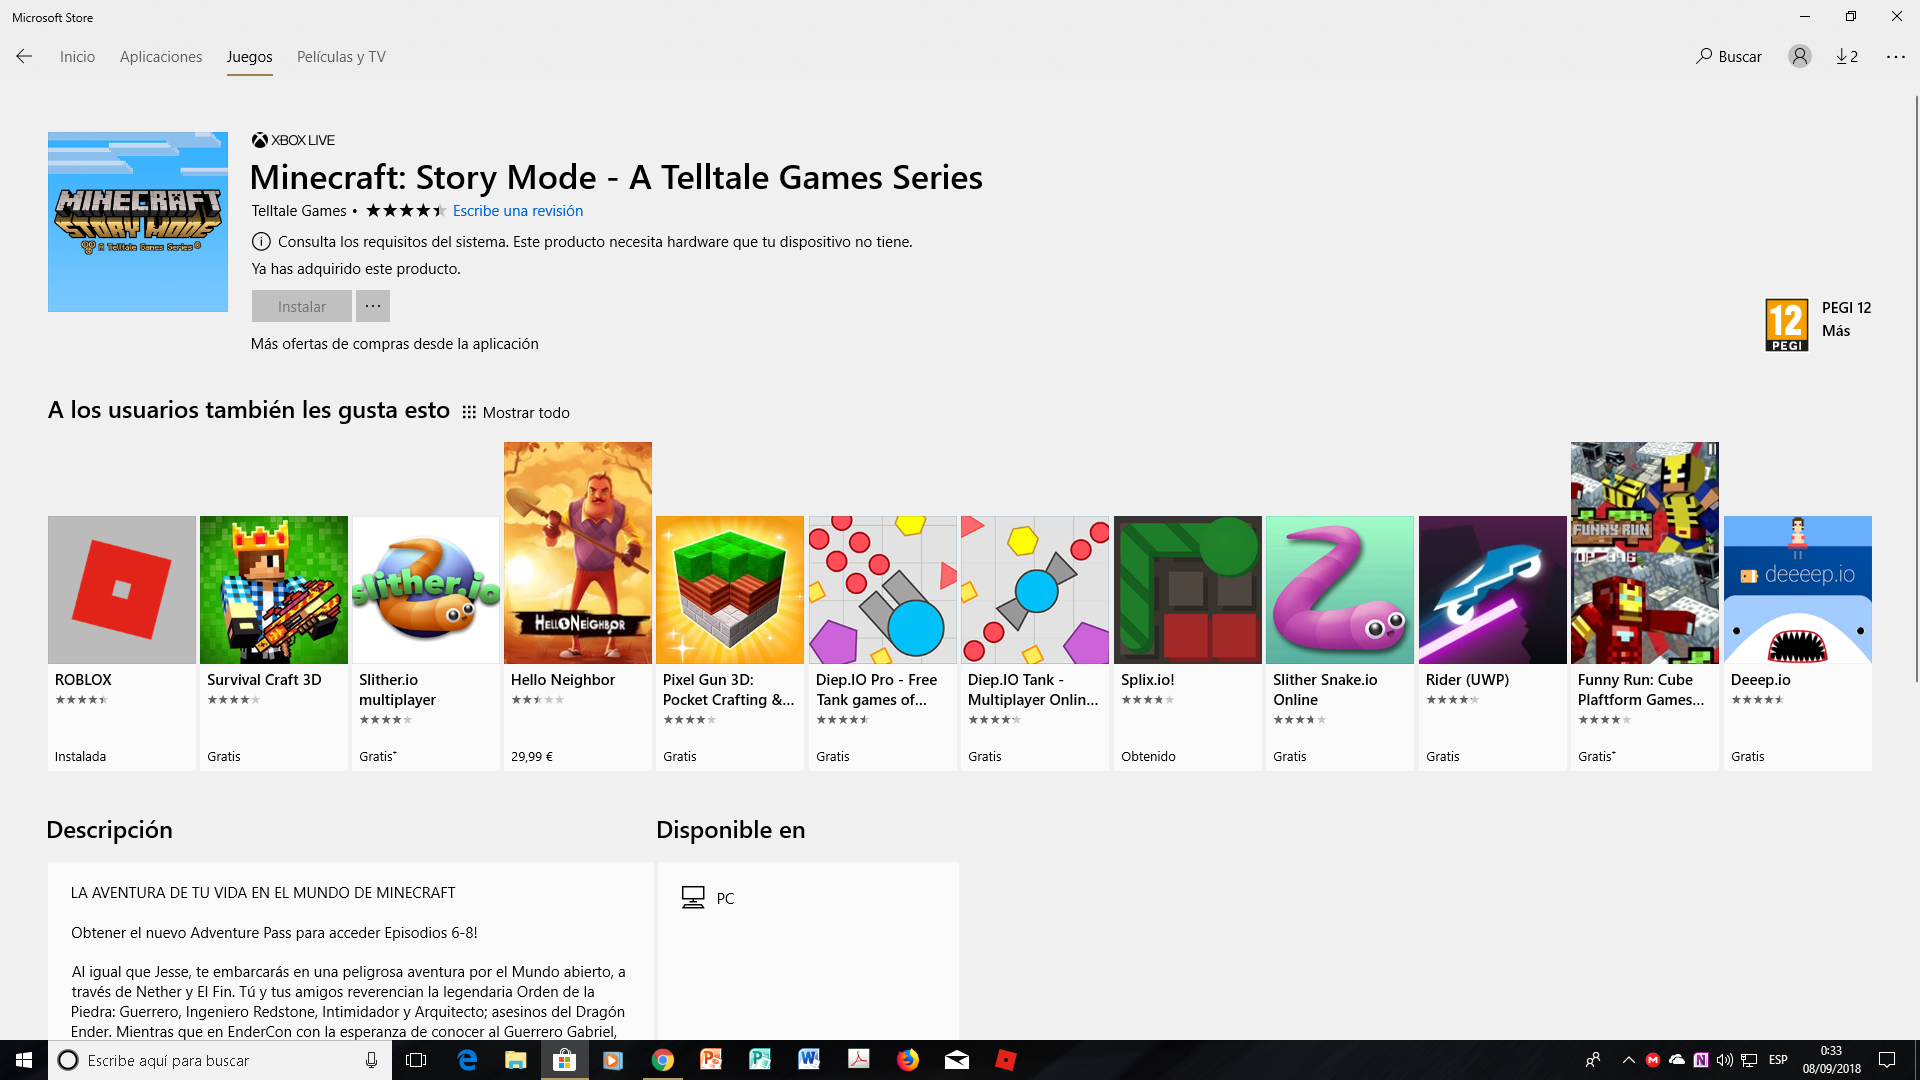This screenshot has height=1080, width=1920.
Task: Open the Slither.io multiplayer tile
Action: click(x=426, y=643)
